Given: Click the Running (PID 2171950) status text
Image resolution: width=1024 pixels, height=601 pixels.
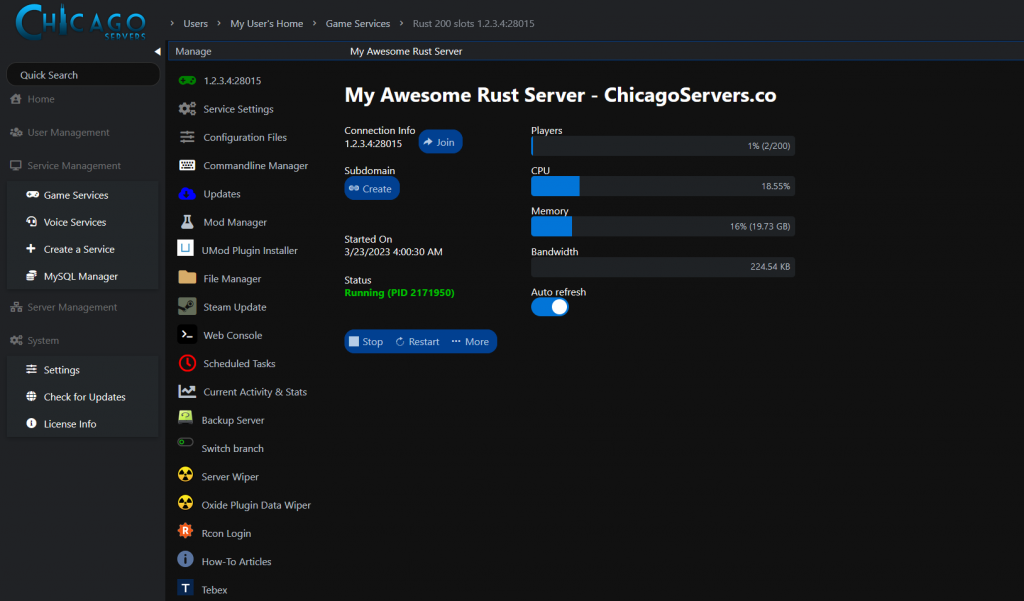Looking at the screenshot, I should 399,293.
